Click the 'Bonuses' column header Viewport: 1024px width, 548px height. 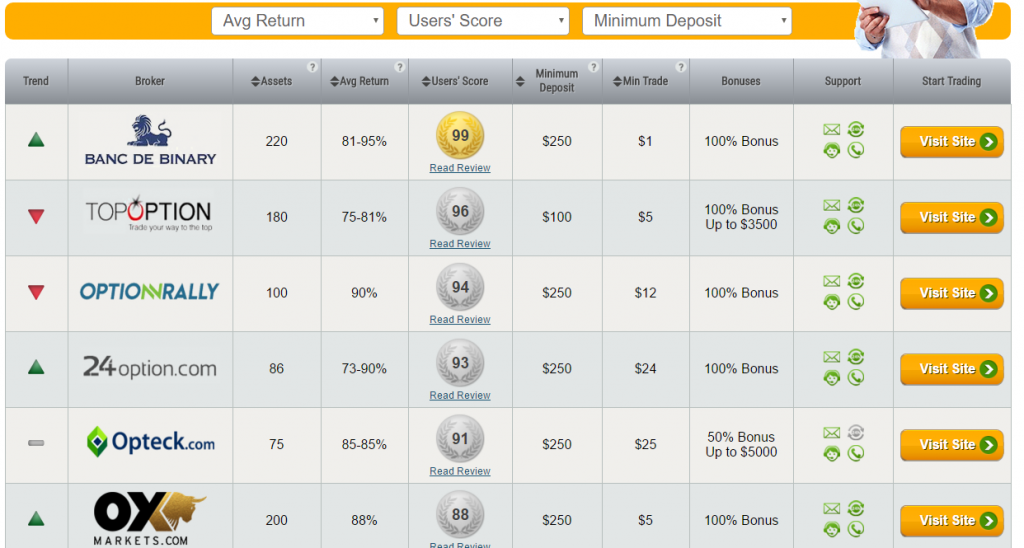pyautogui.click(x=741, y=81)
